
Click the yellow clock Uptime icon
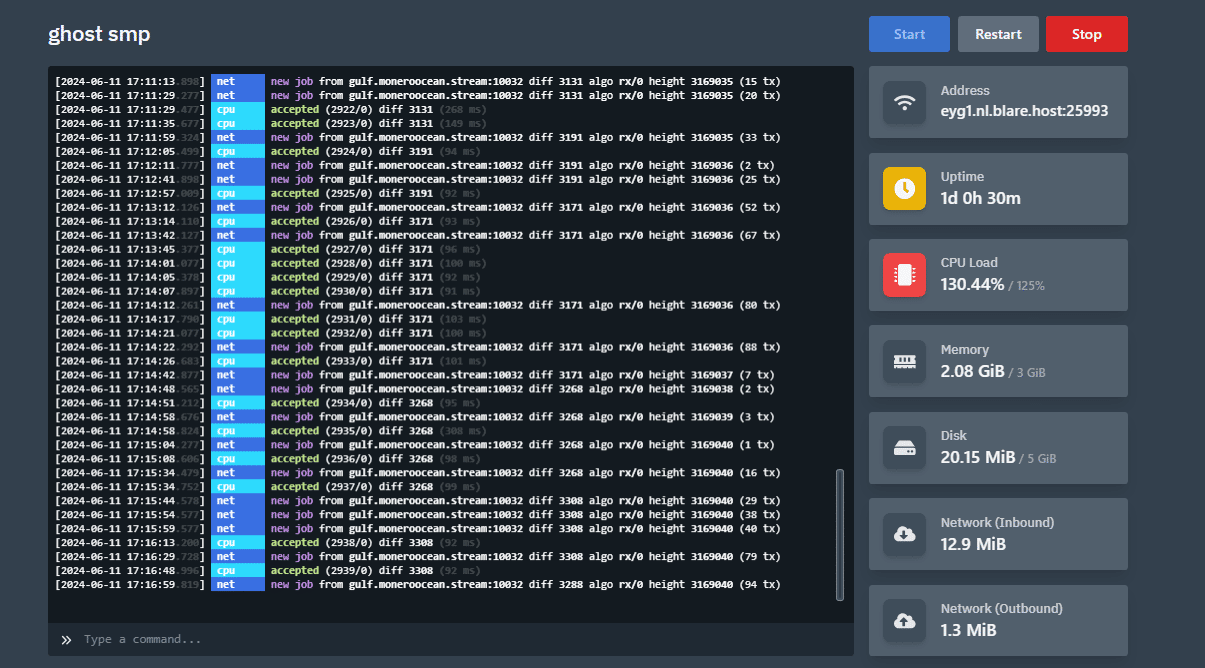click(x=904, y=188)
